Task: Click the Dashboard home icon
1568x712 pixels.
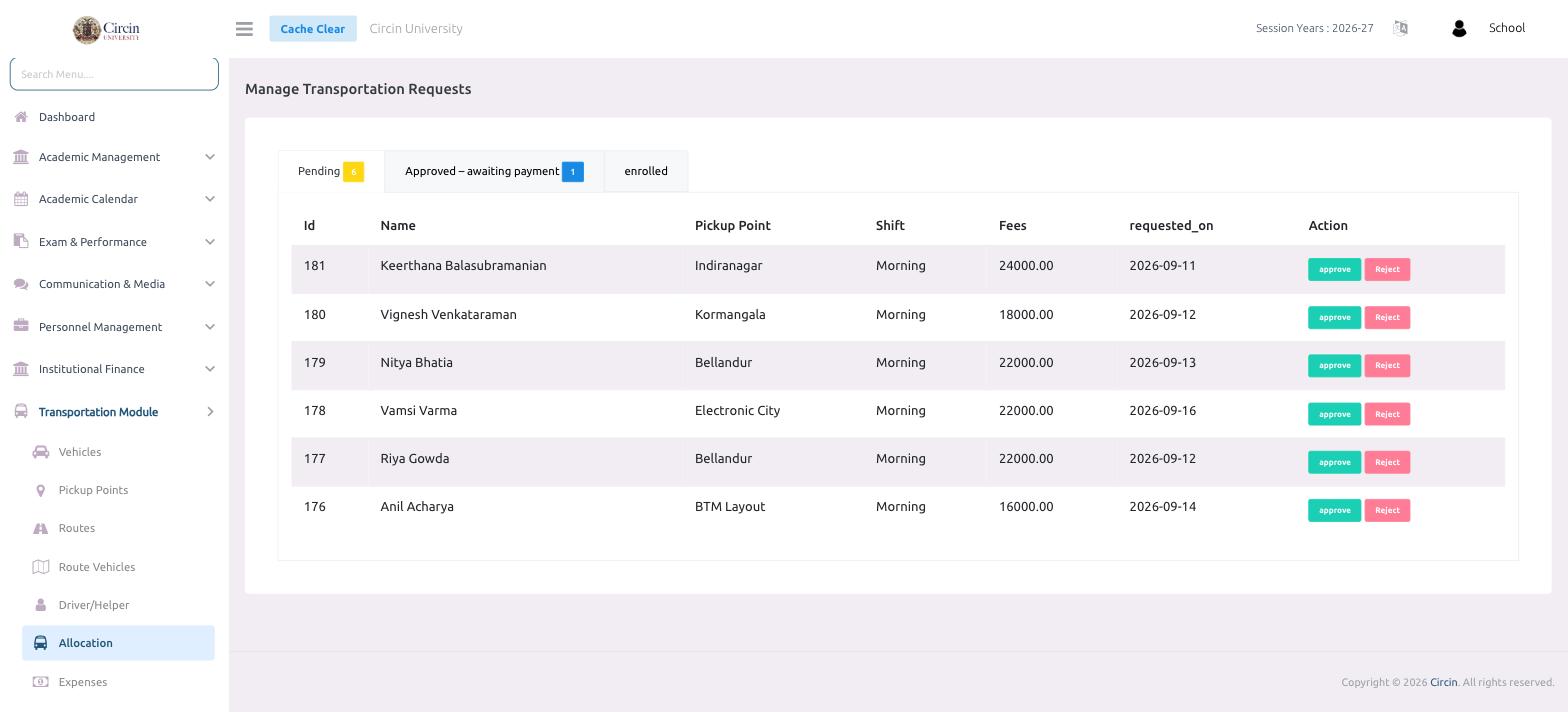Action: tap(21, 117)
